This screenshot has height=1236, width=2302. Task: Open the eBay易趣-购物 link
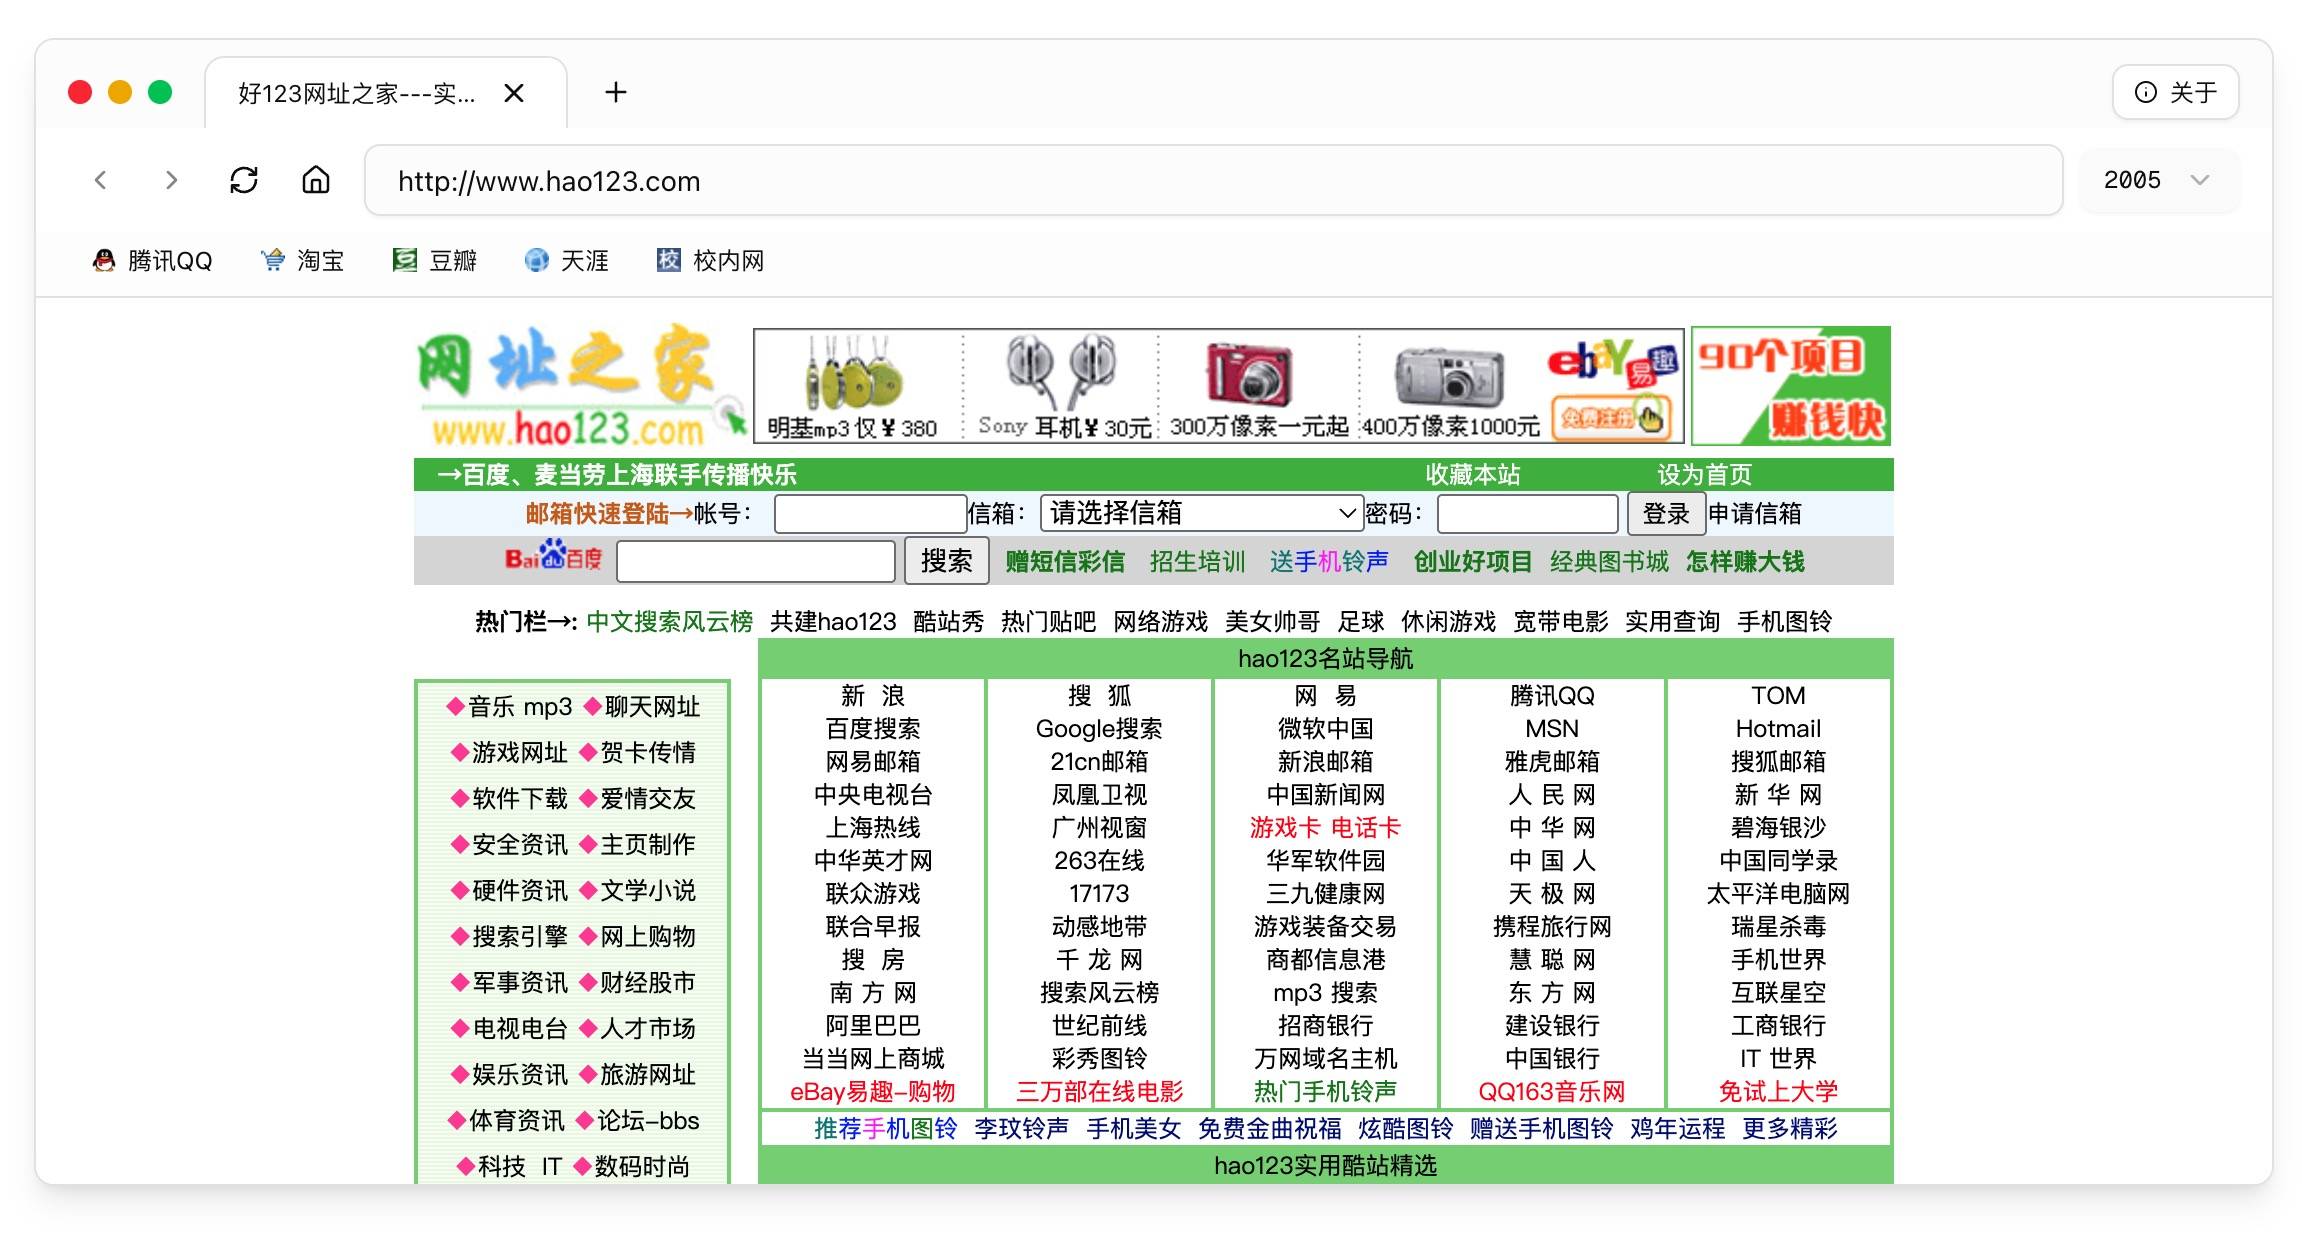tap(872, 1091)
